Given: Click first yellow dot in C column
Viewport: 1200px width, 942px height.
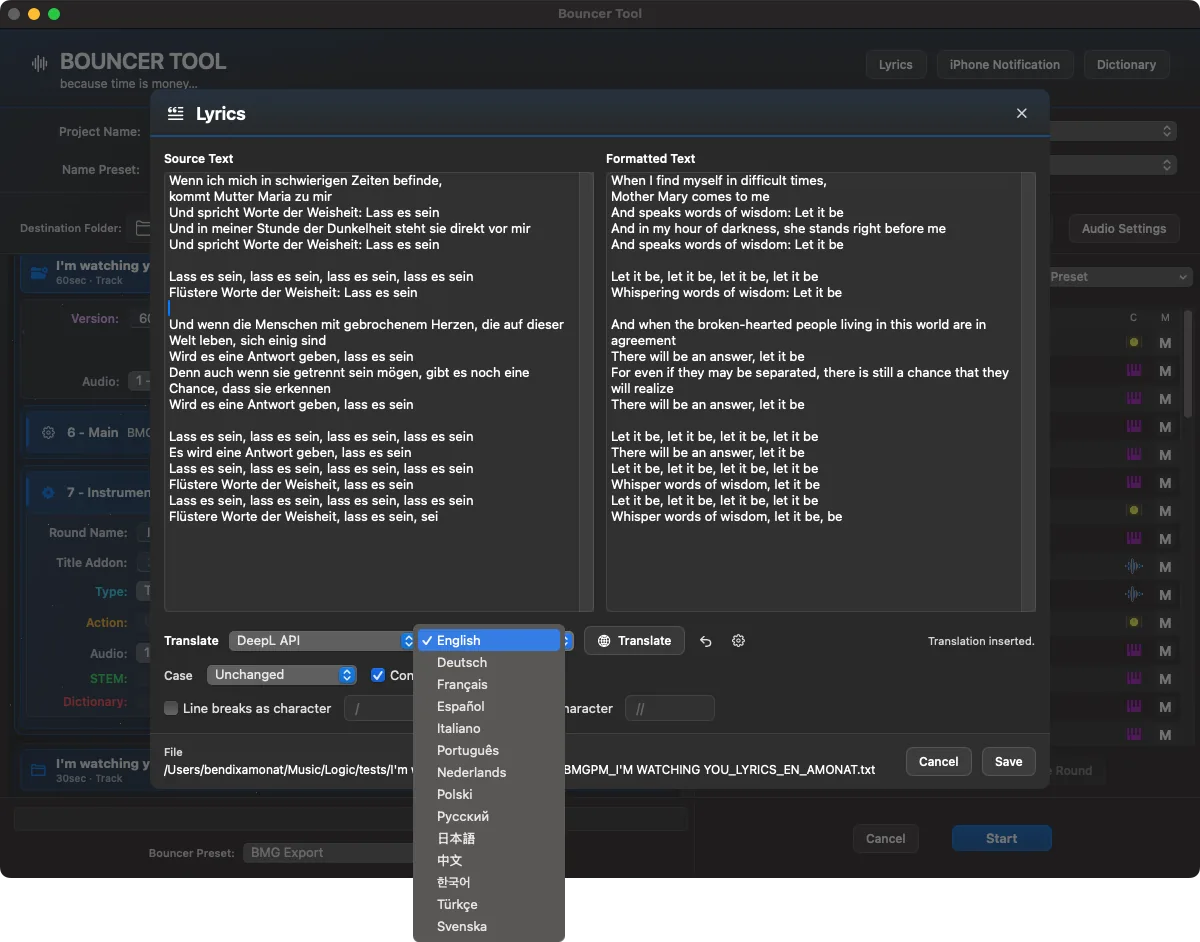Looking at the screenshot, I should (1134, 343).
